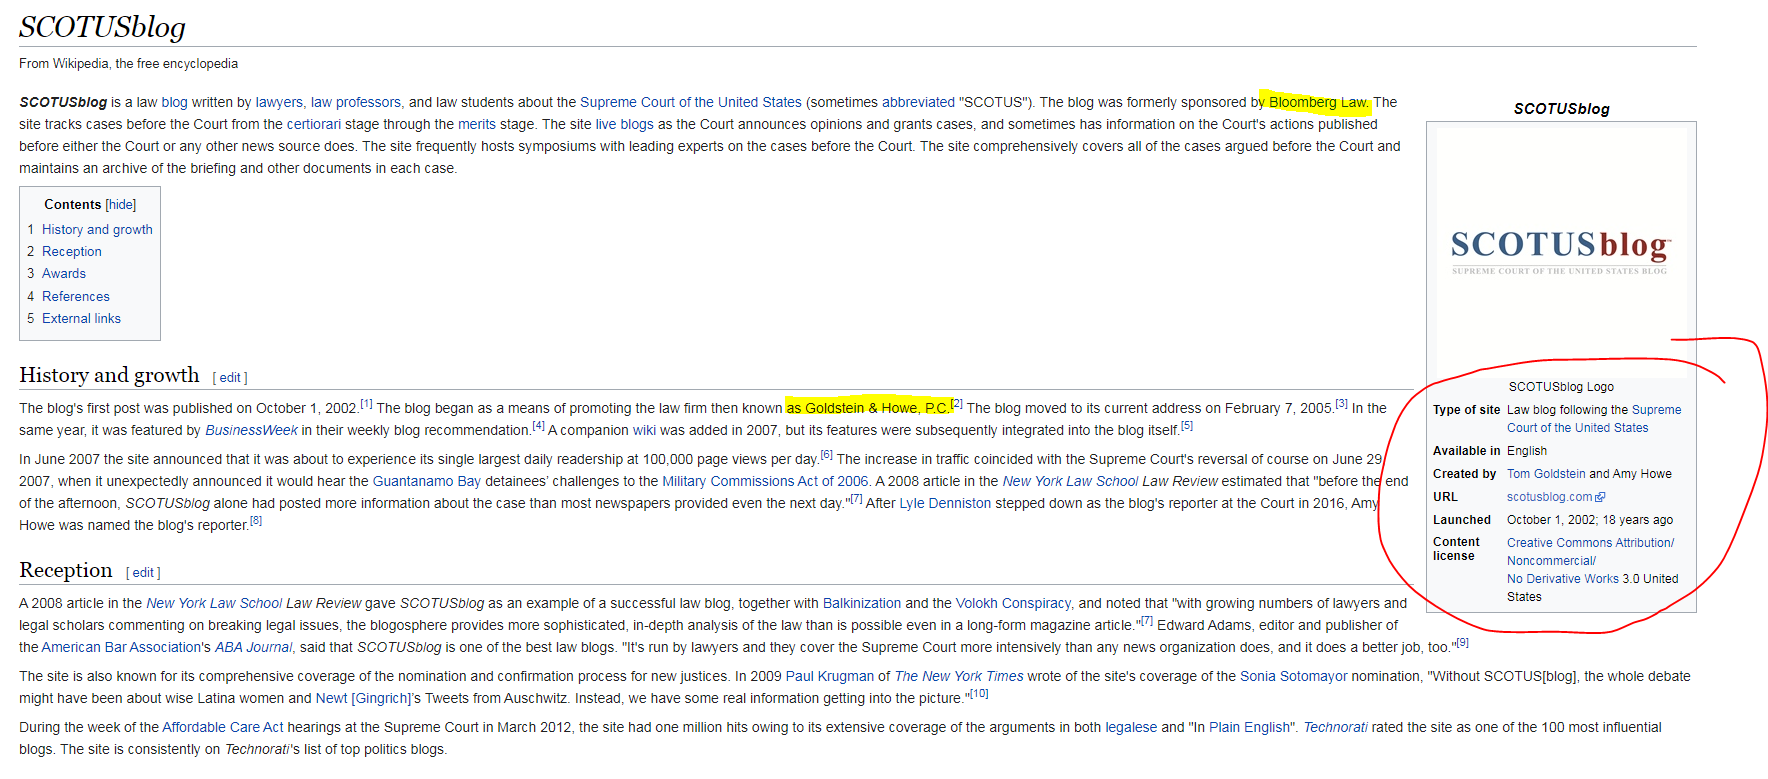1768x779 pixels.
Task: Open the Newt link
Action: pos(331,698)
